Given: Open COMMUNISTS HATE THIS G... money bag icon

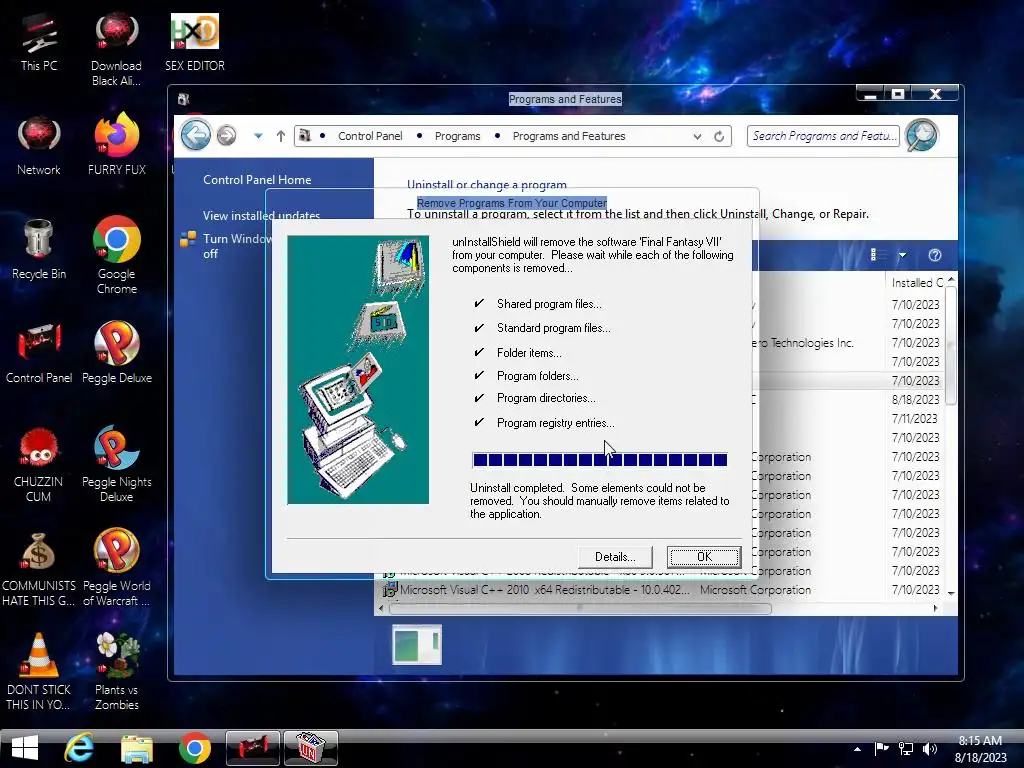Looking at the screenshot, I should pyautogui.click(x=39, y=569).
